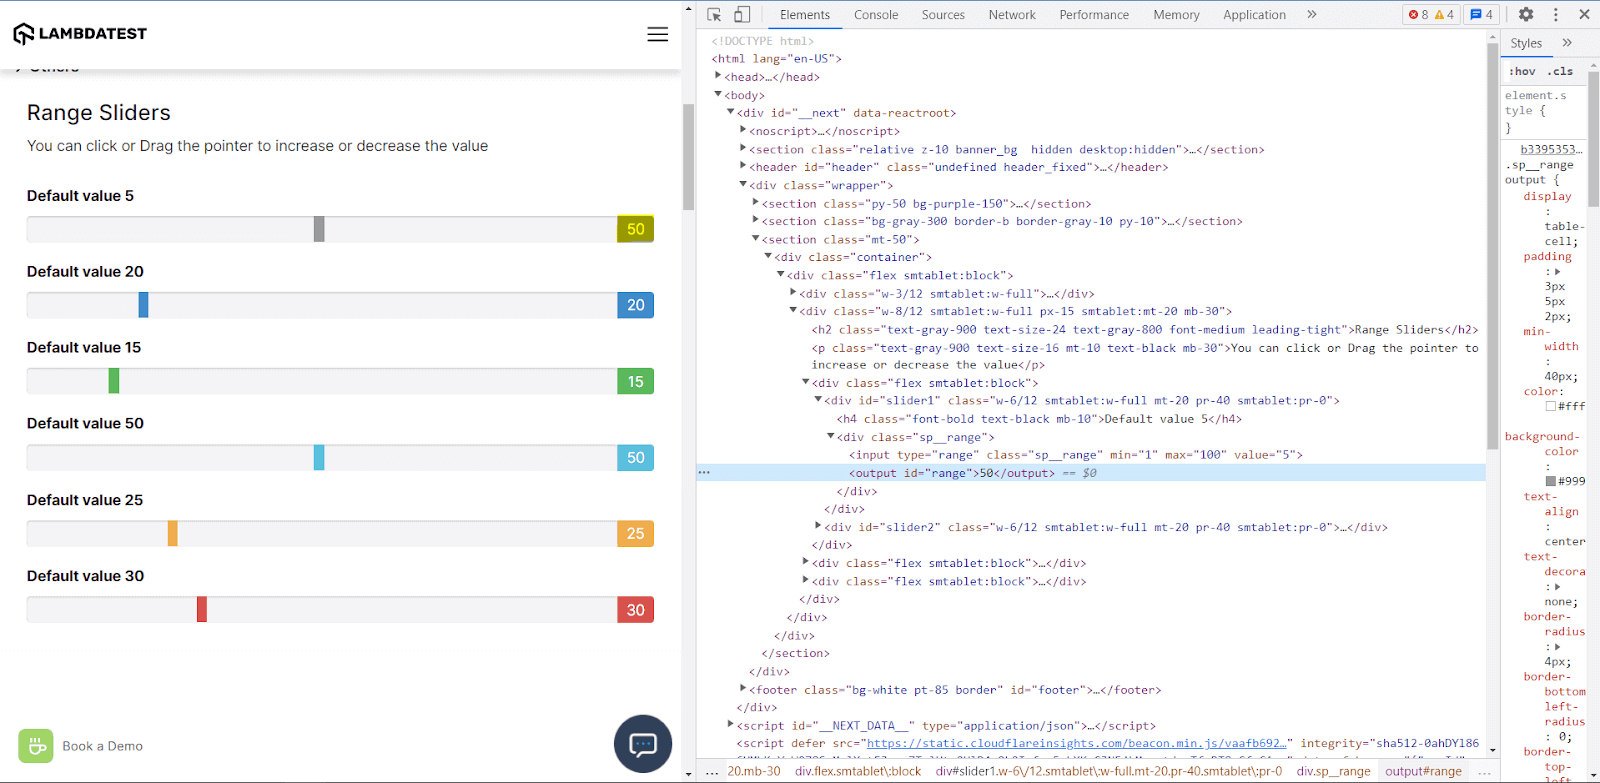Toggle the device toolbar icon

coord(742,15)
